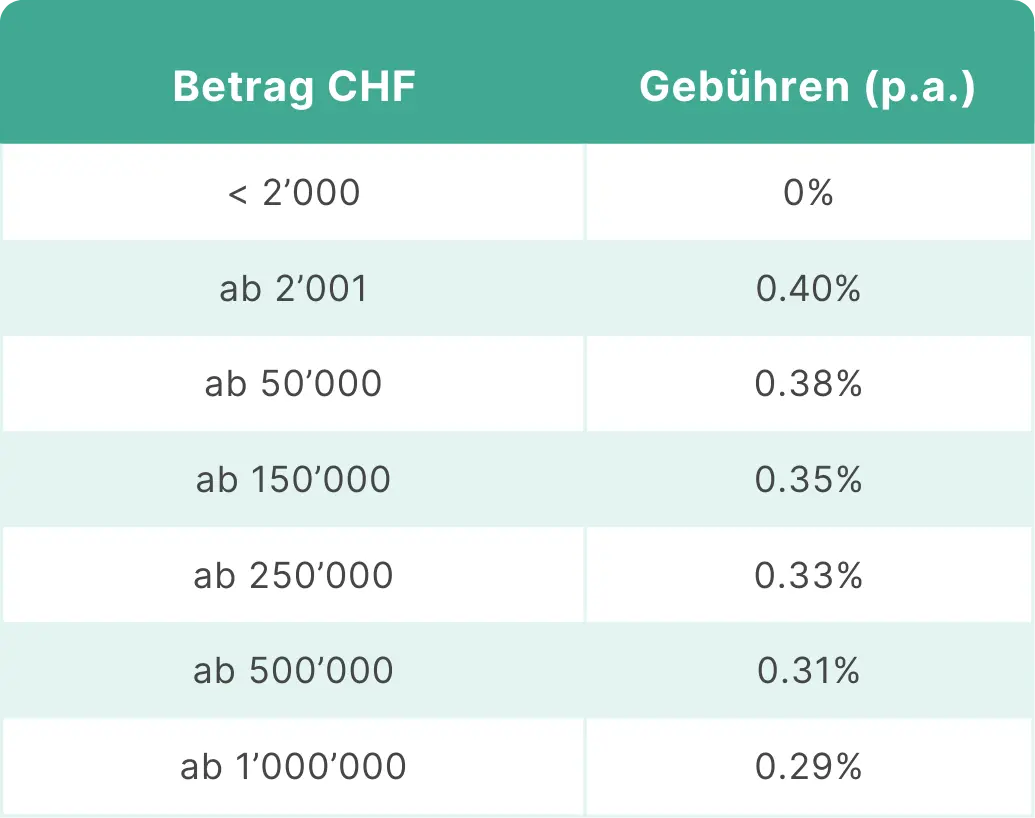This screenshot has height=818, width=1035.
Task: Click the "ab 500'000" amount cell
Action: click(294, 671)
